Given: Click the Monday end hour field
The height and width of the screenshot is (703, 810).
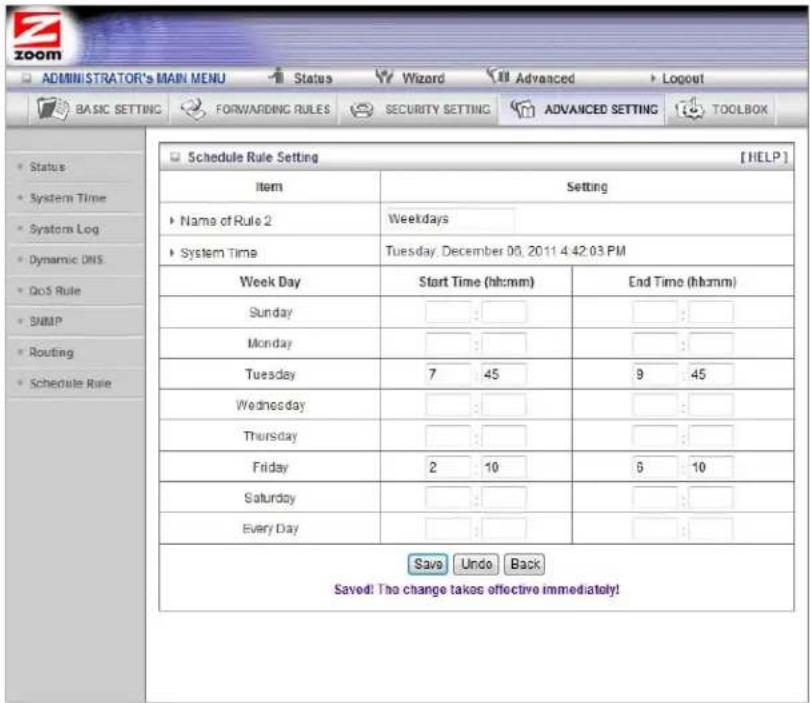Looking at the screenshot, I should 655,343.
